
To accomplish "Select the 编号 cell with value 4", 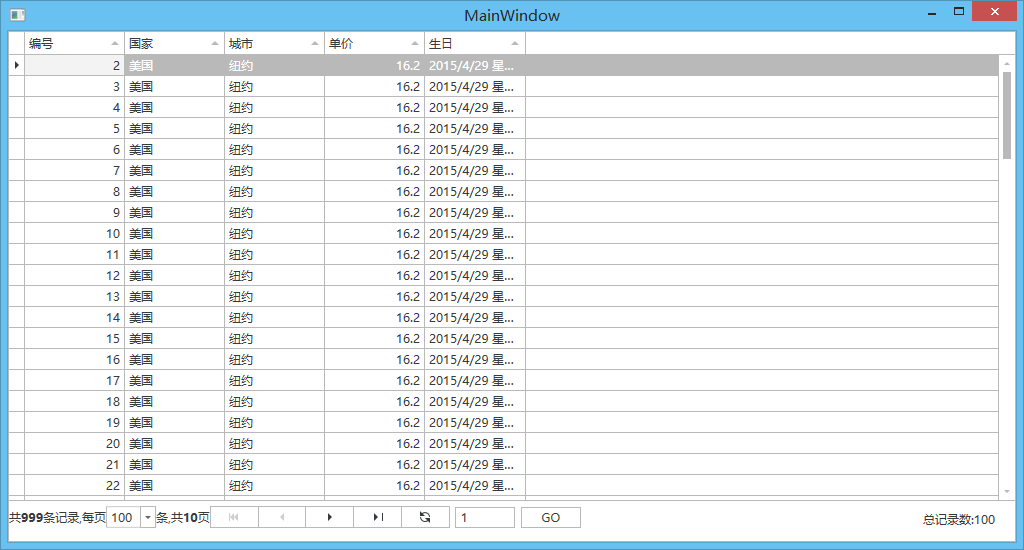I will coord(74,107).
